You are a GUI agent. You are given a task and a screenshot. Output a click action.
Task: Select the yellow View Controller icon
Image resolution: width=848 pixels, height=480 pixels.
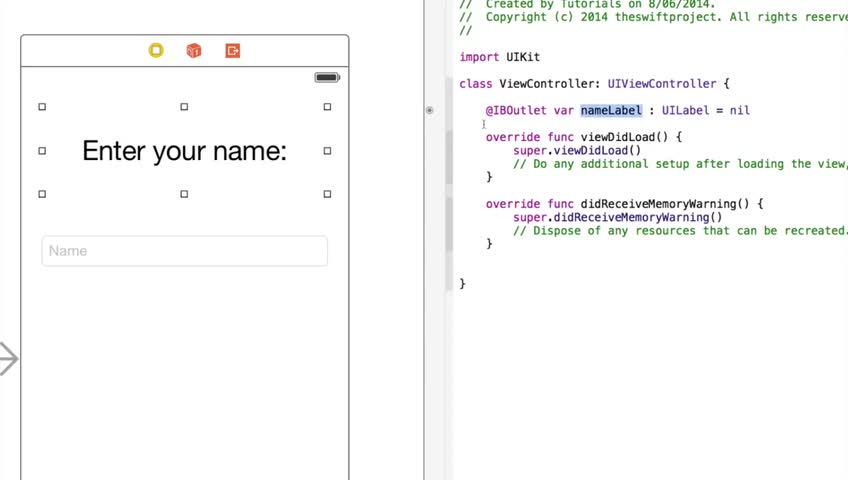(x=156, y=50)
